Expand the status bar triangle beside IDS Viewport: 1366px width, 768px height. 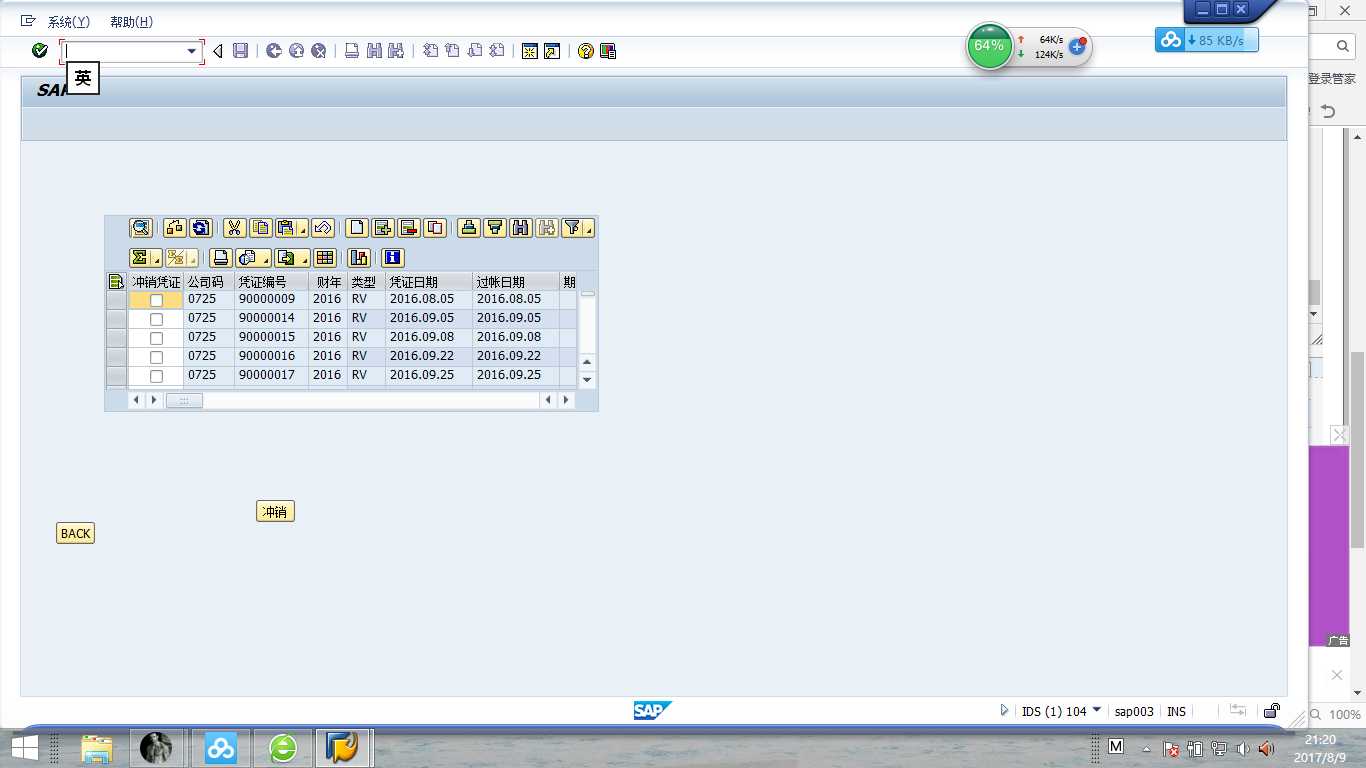tap(1005, 711)
